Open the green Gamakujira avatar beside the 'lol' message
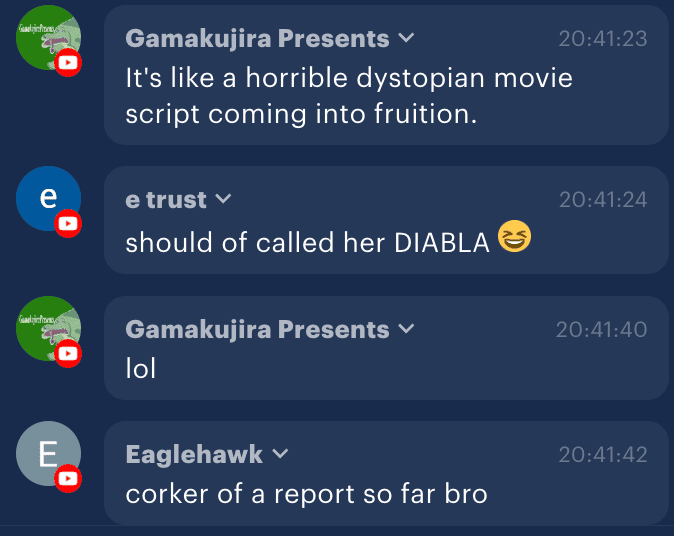The width and height of the screenshot is (674, 536). click(48, 328)
